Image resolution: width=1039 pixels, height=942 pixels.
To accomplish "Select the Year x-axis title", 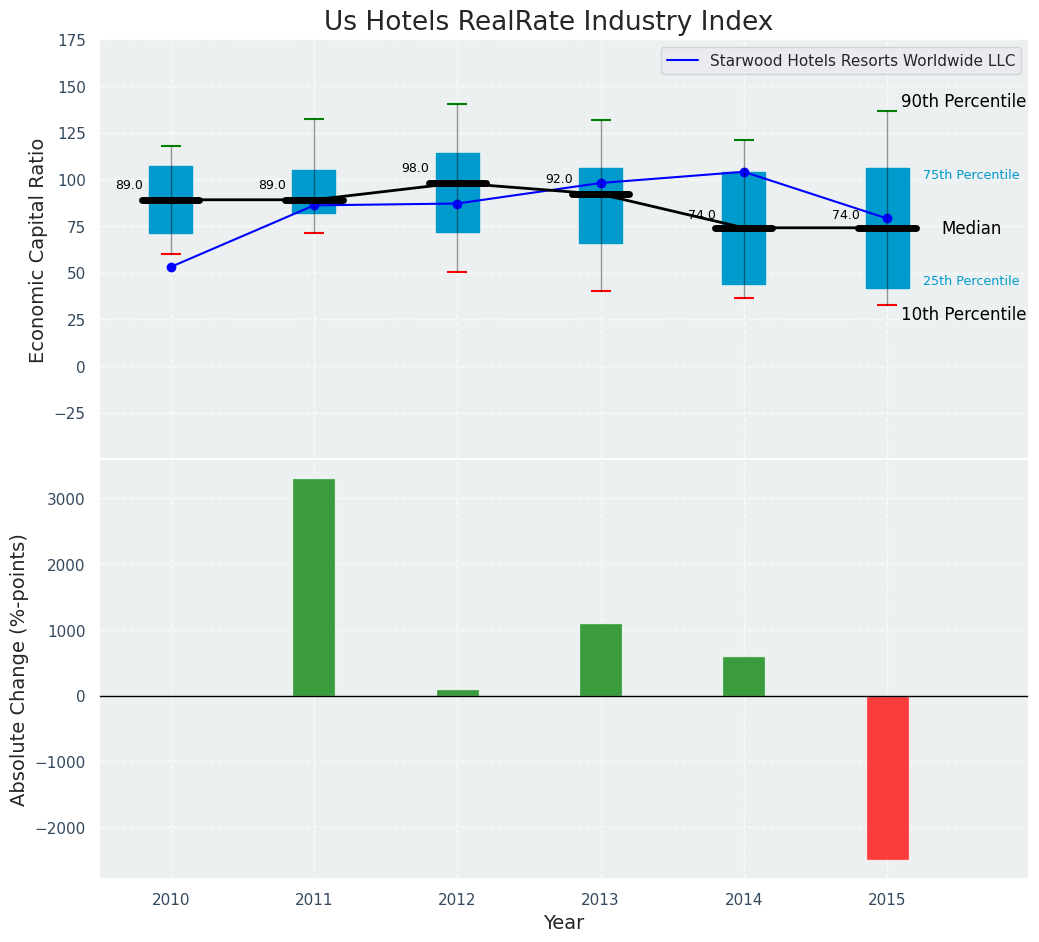I will tap(563, 923).
